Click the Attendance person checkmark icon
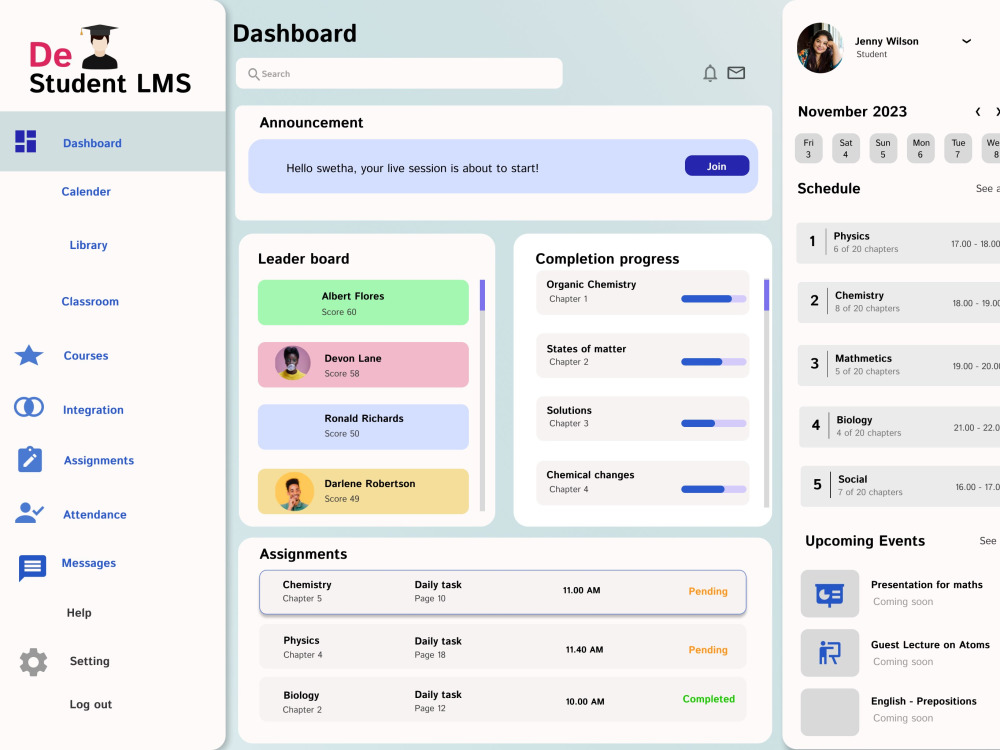1000x750 pixels. coord(29,513)
